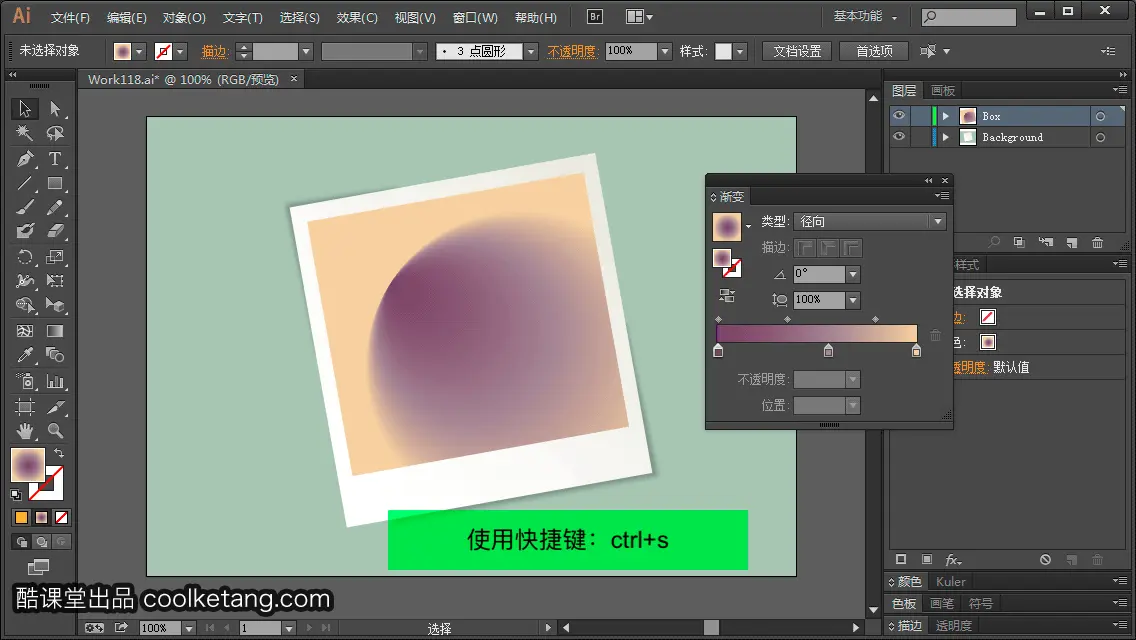
Task: Open the 编辑(E) menu
Action: 127,17
